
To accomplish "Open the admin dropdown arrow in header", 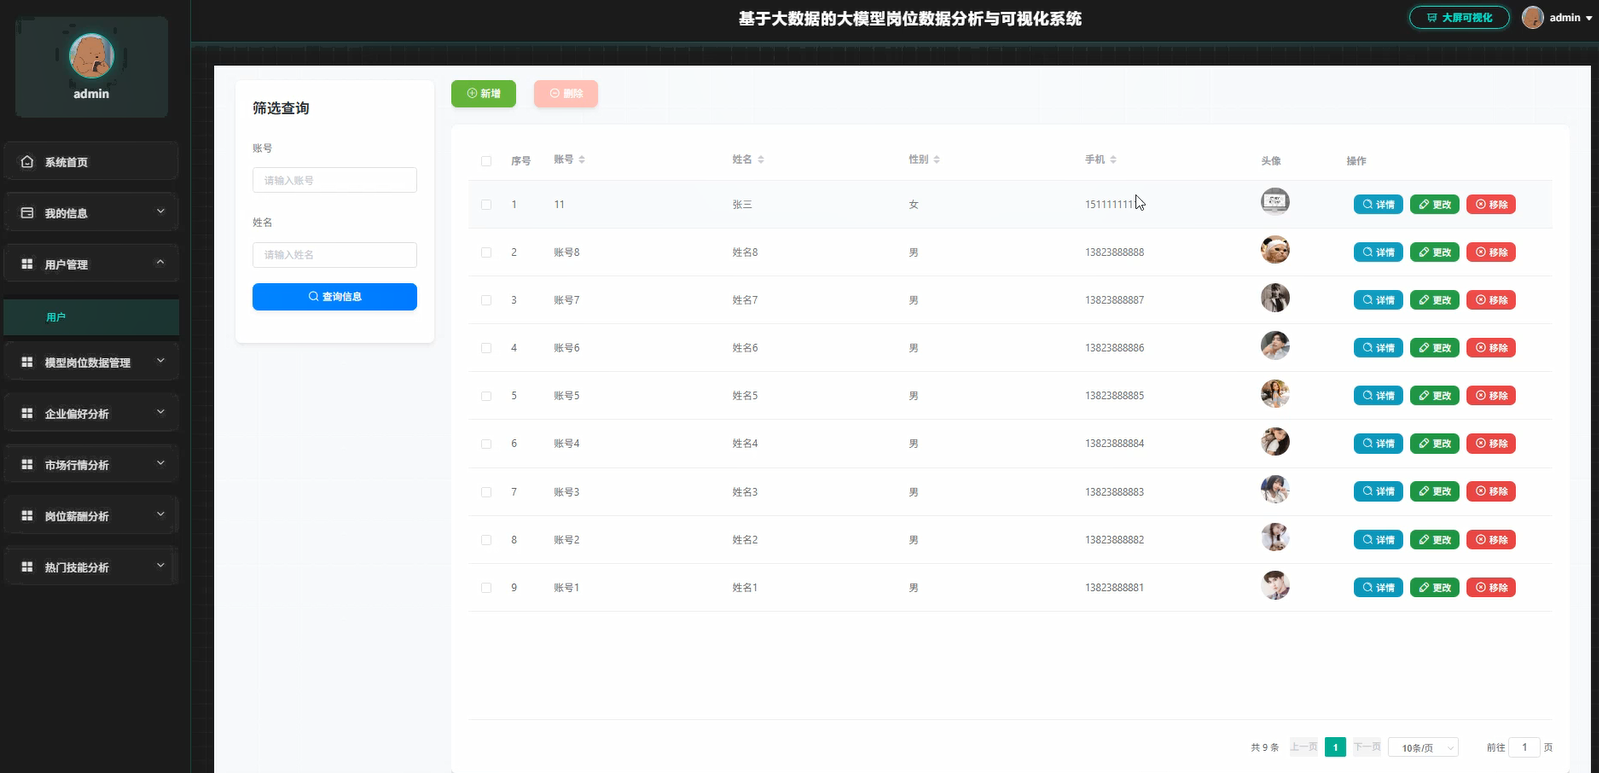I will click(x=1589, y=18).
